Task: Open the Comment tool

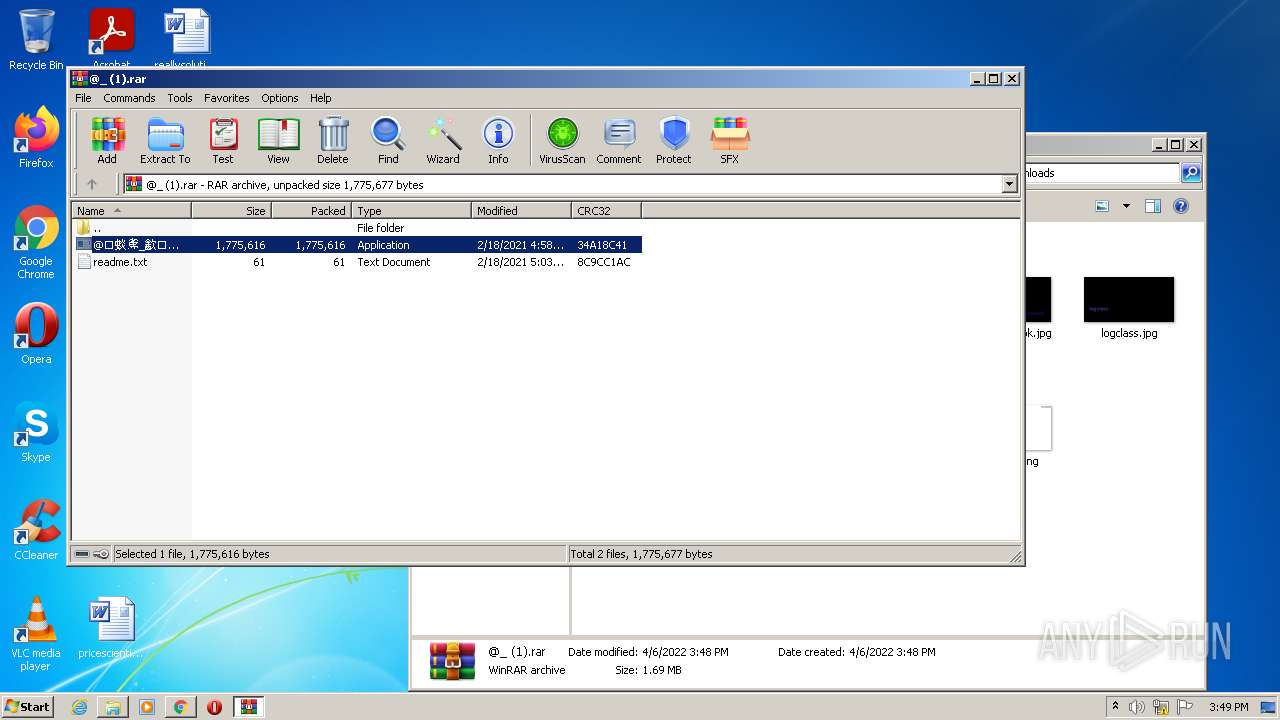Action: coord(619,140)
